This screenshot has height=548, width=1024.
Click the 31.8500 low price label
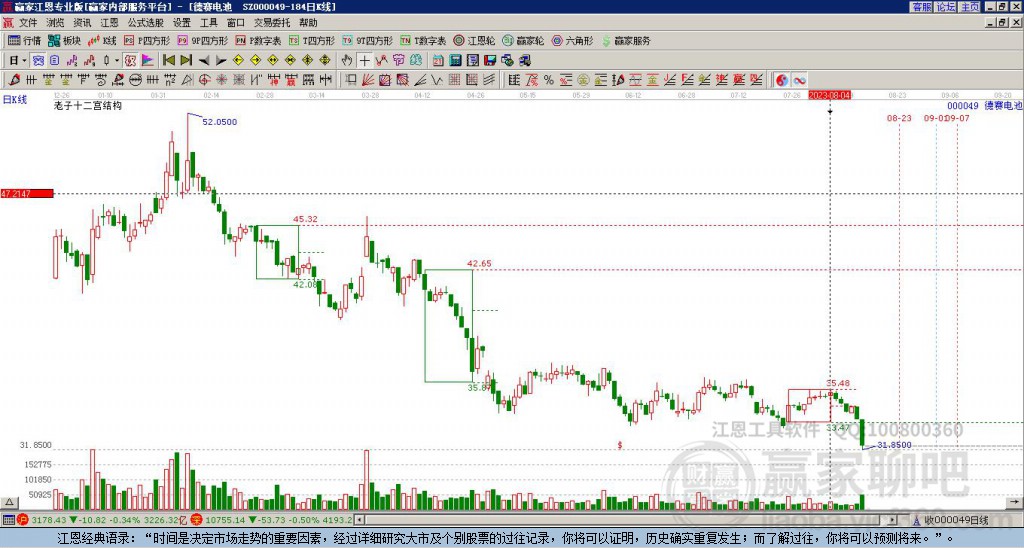pyautogui.click(x=894, y=445)
